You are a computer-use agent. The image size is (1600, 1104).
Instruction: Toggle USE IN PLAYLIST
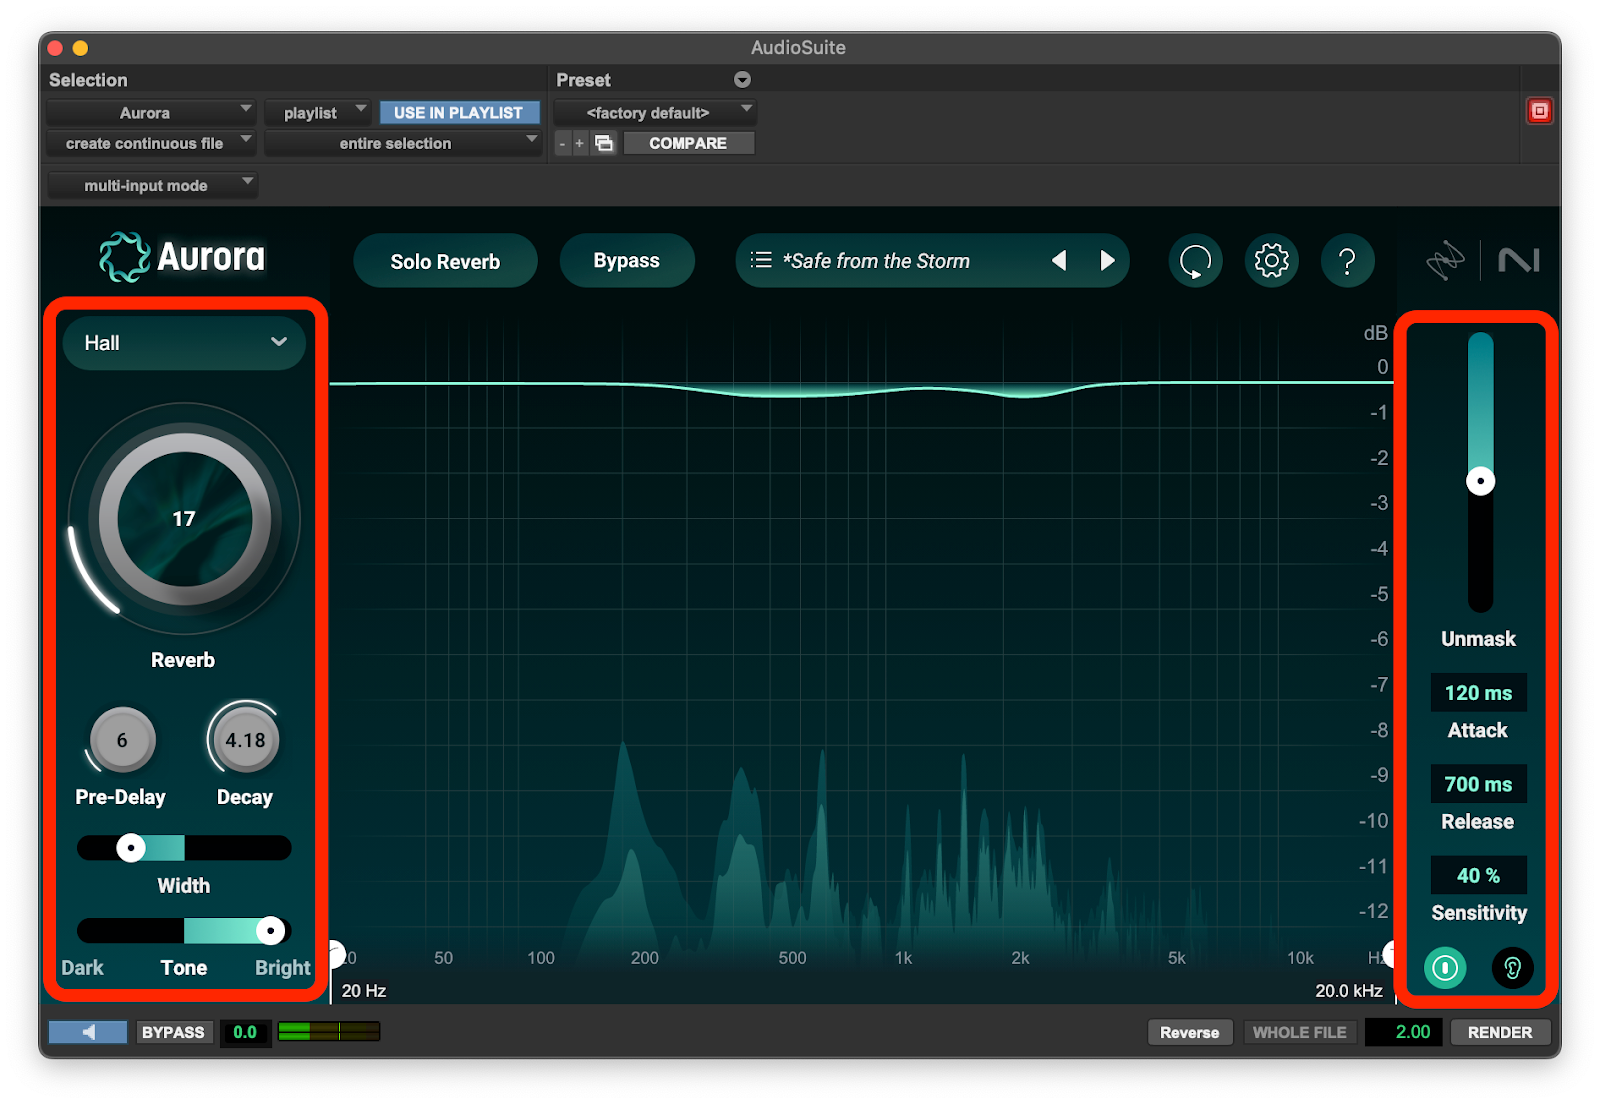[459, 113]
